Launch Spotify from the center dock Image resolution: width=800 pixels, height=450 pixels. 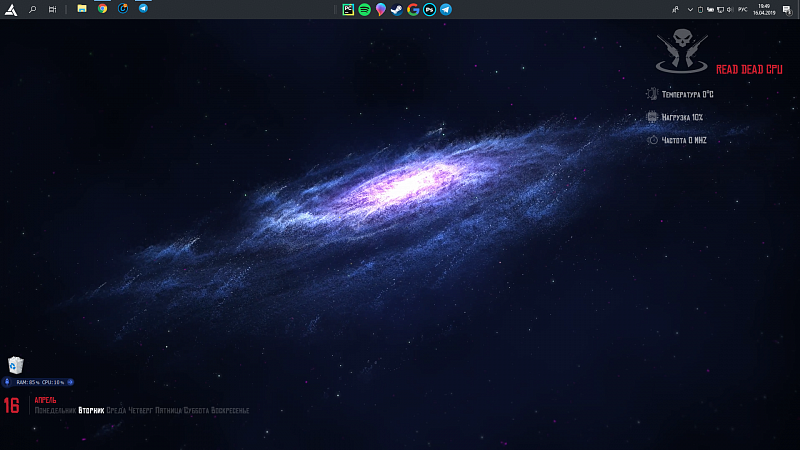click(364, 9)
